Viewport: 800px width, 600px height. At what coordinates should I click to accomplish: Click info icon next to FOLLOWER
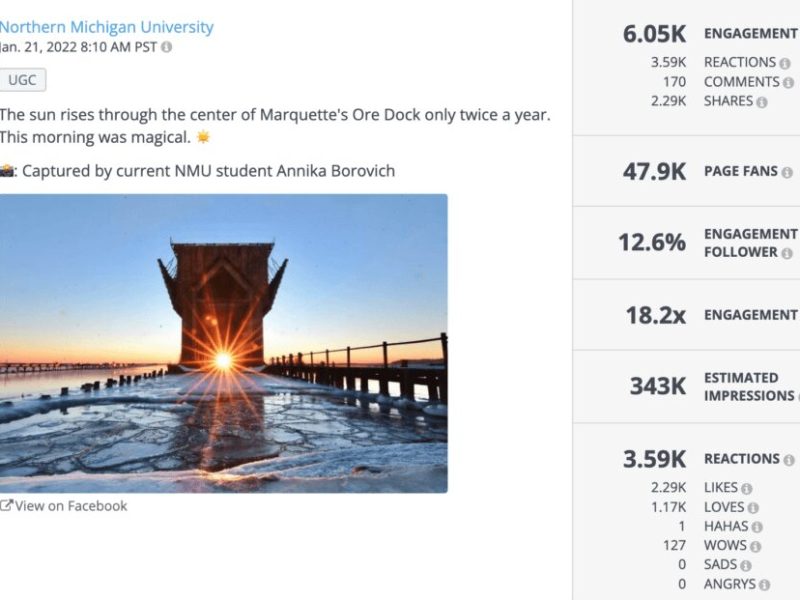click(x=787, y=253)
